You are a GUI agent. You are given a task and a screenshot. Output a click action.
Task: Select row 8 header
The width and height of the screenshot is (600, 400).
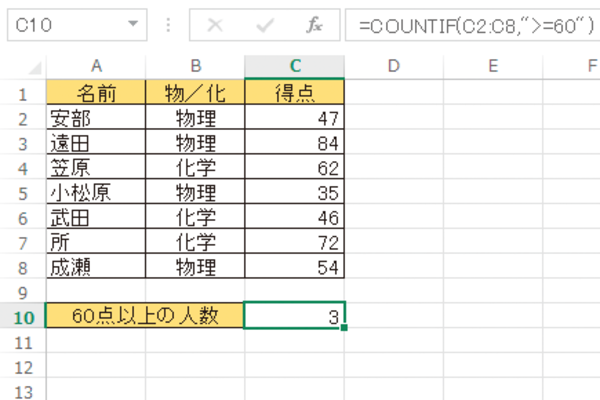[x=23, y=266]
